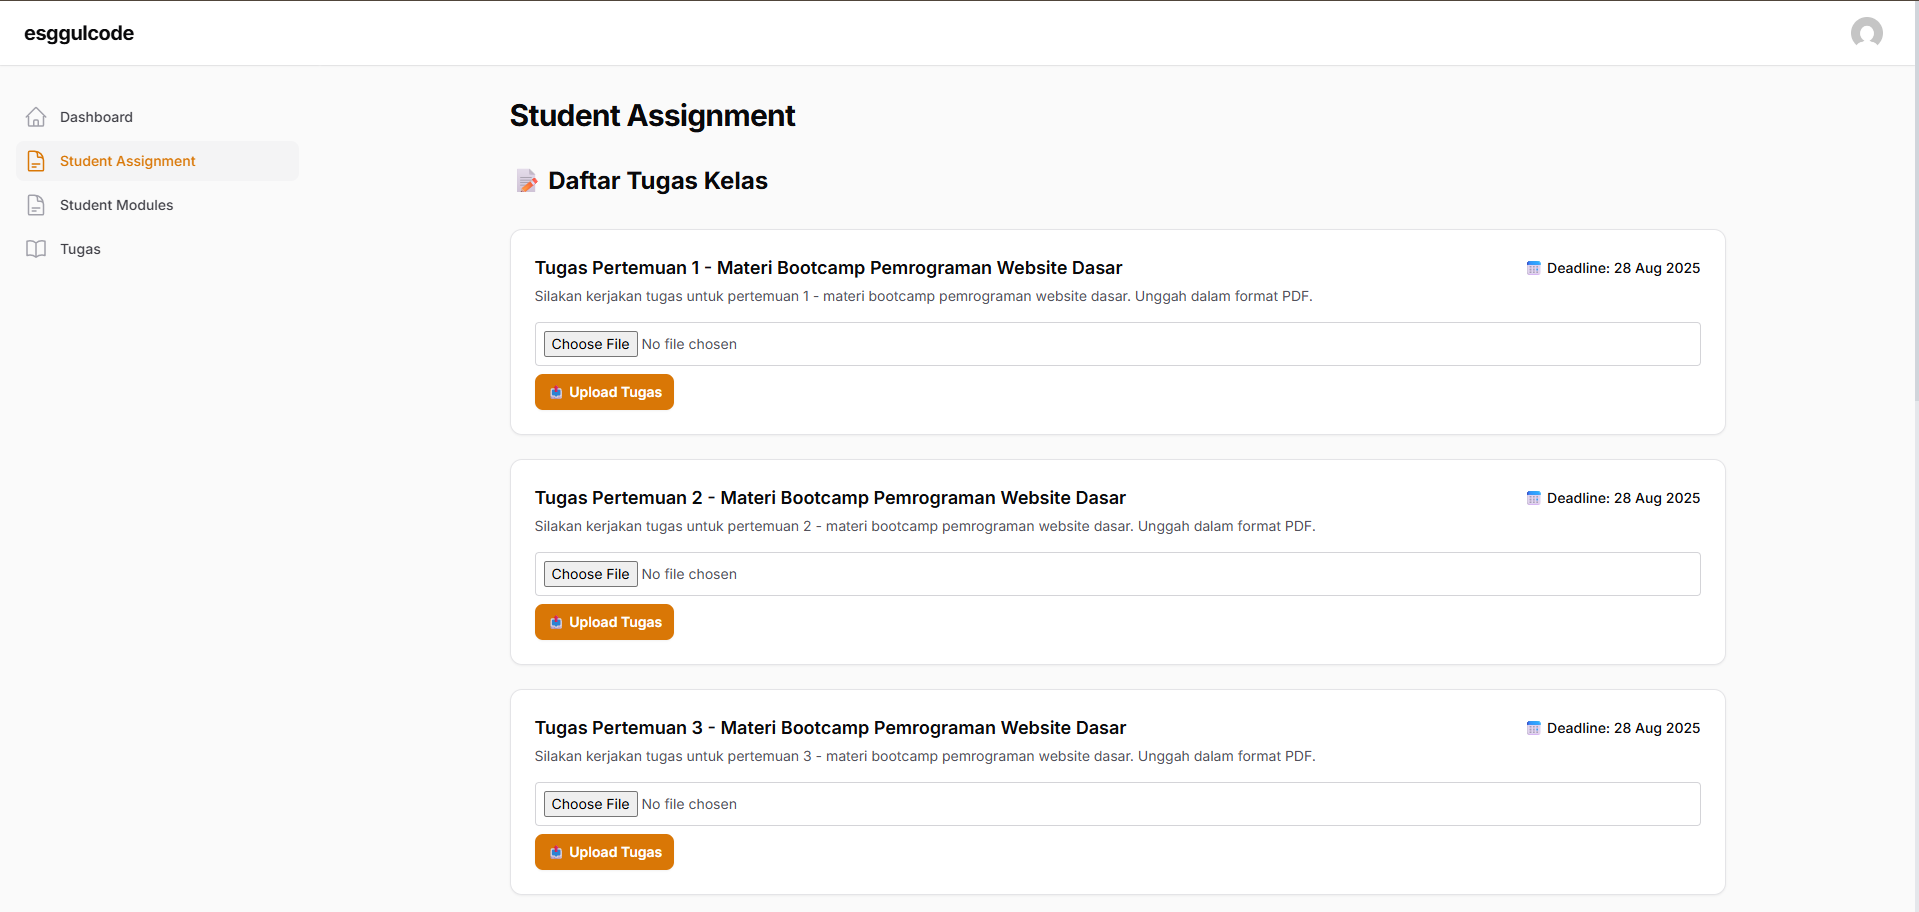Upload Tugas for Pertemuan 1

pyautogui.click(x=604, y=392)
